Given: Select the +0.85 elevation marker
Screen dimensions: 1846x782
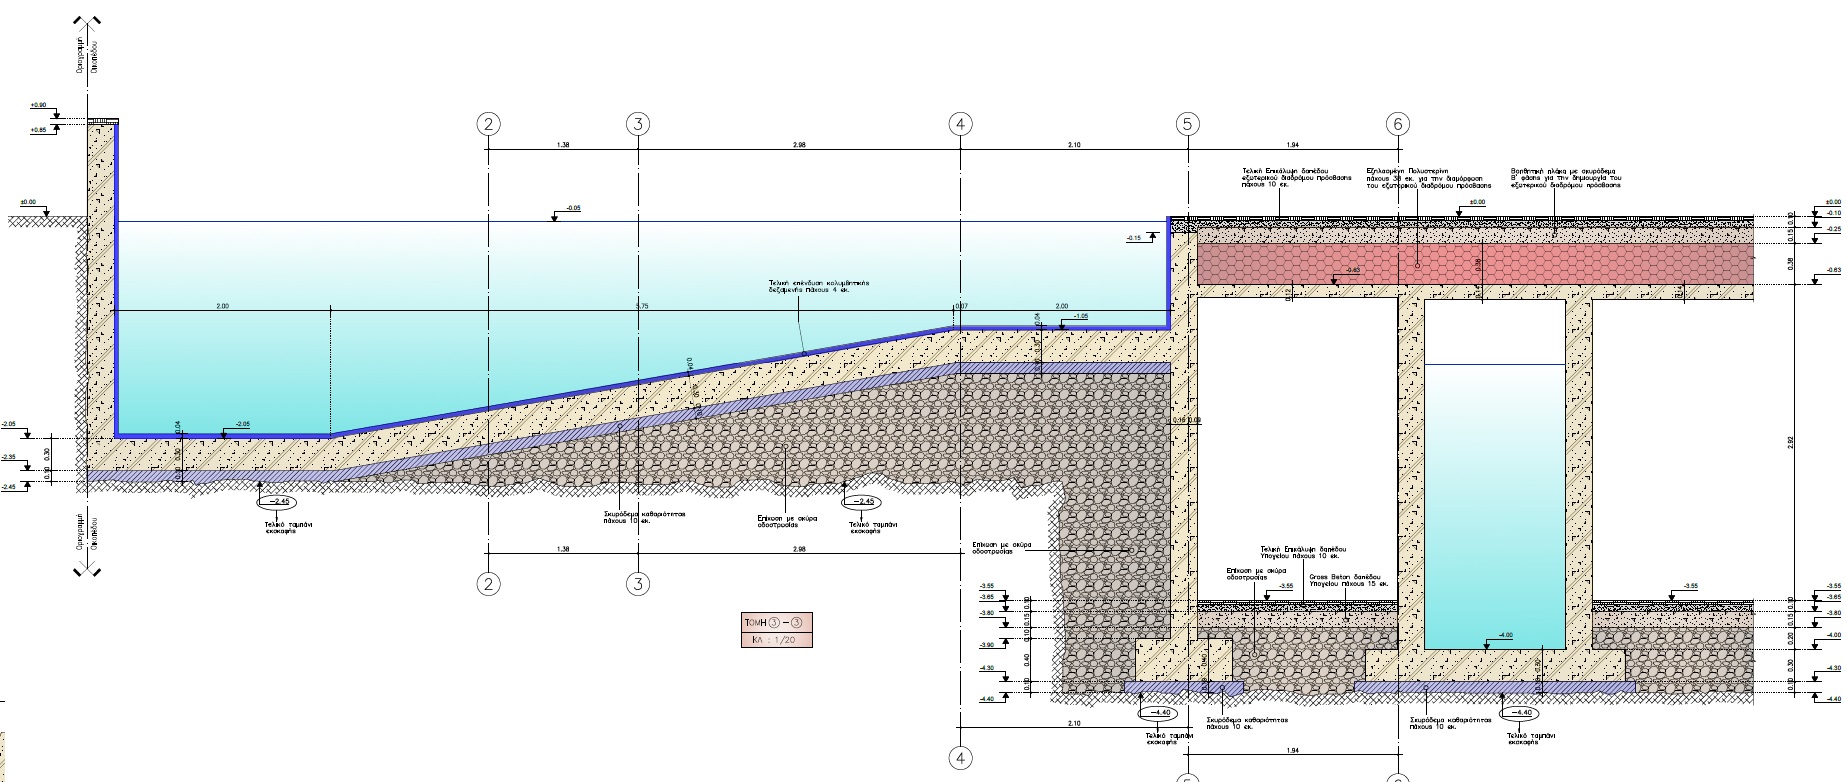Looking at the screenshot, I should pos(38,130).
